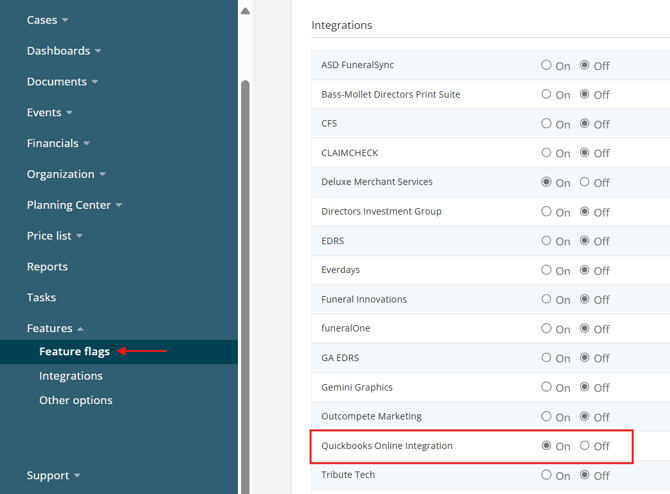Viewport: 670px width, 494px height.
Task: Click Other options under Features
Action: point(75,400)
